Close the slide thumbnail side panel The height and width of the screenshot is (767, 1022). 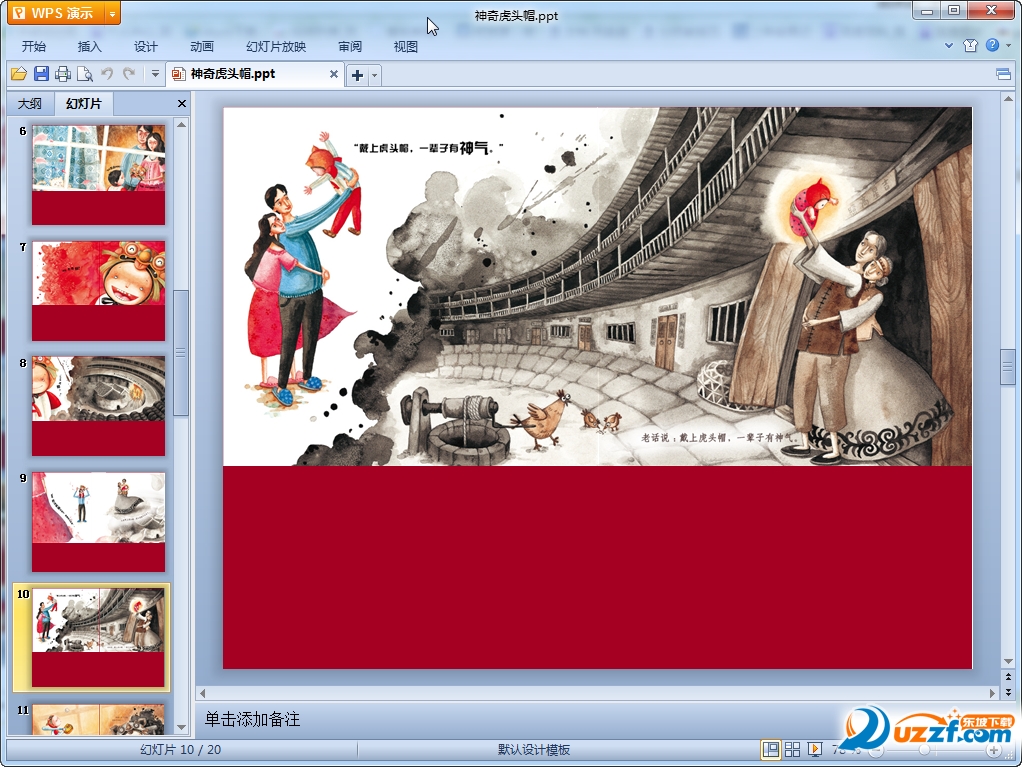coord(182,104)
